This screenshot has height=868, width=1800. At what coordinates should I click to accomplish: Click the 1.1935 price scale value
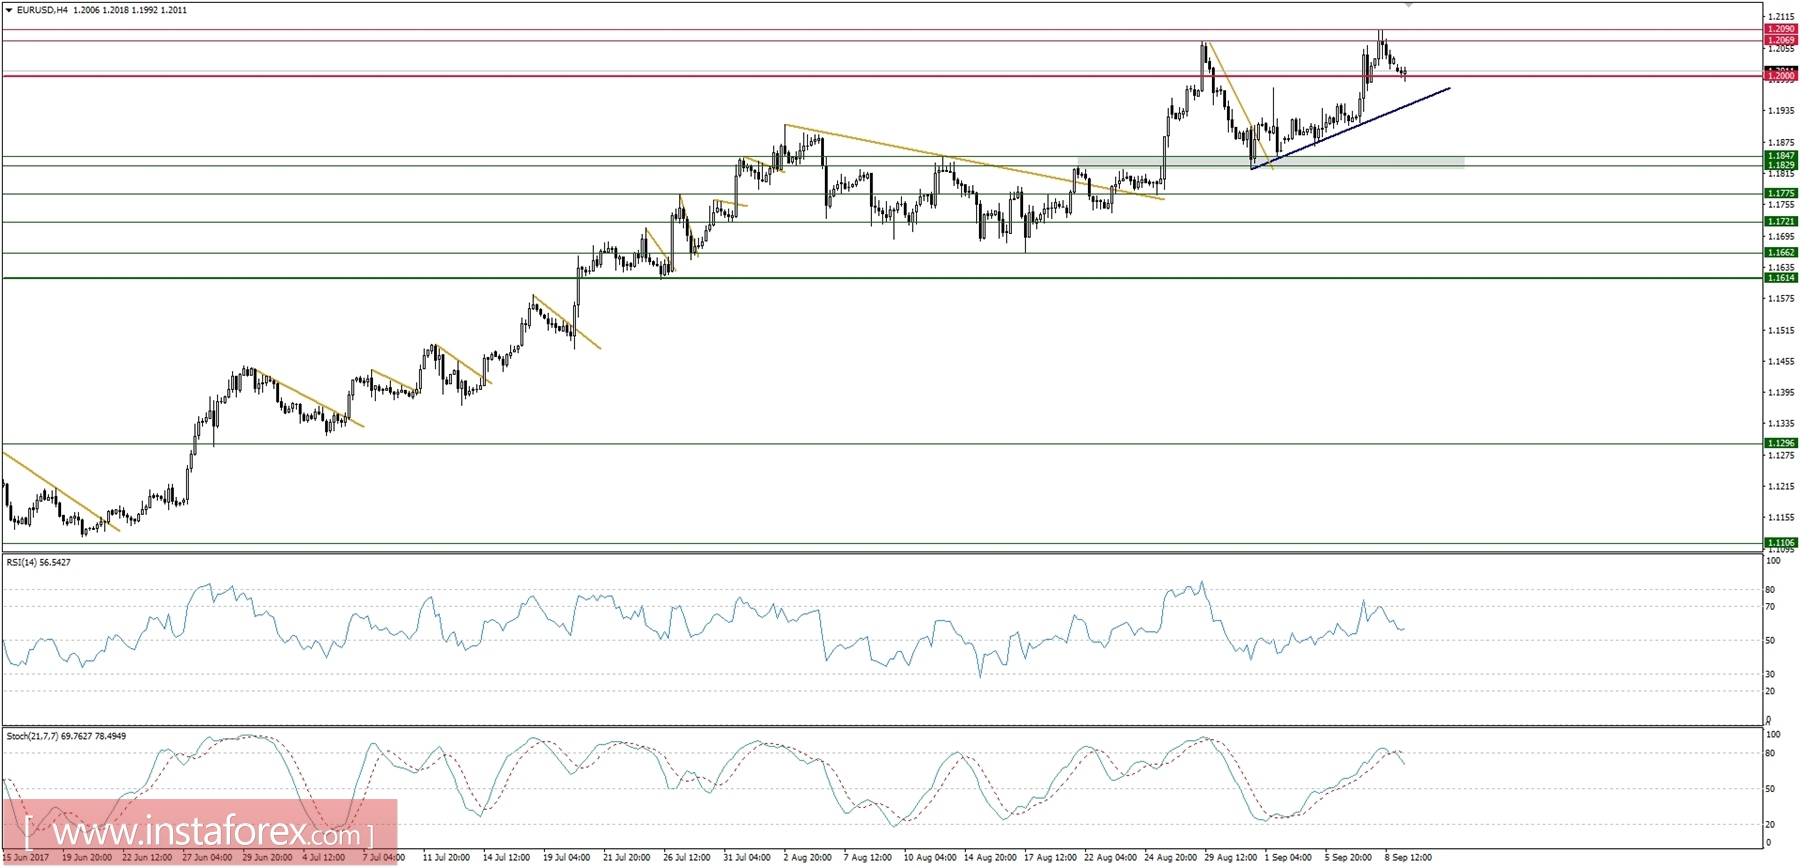(x=1781, y=110)
